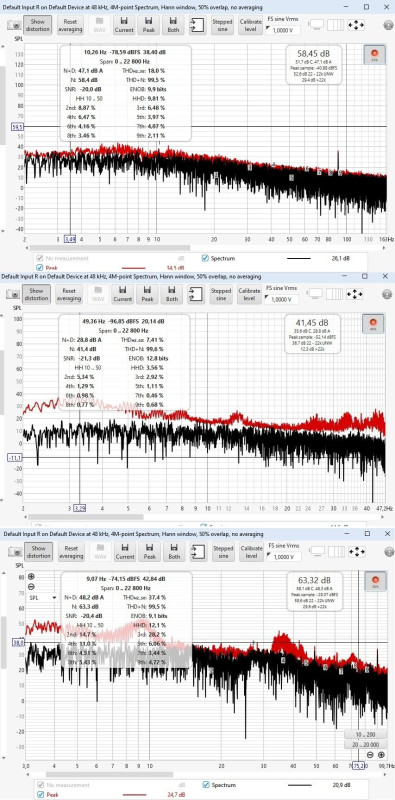Set range to 20 .. 20 000 button
The width and height of the screenshot is (395, 800).
click(364, 744)
